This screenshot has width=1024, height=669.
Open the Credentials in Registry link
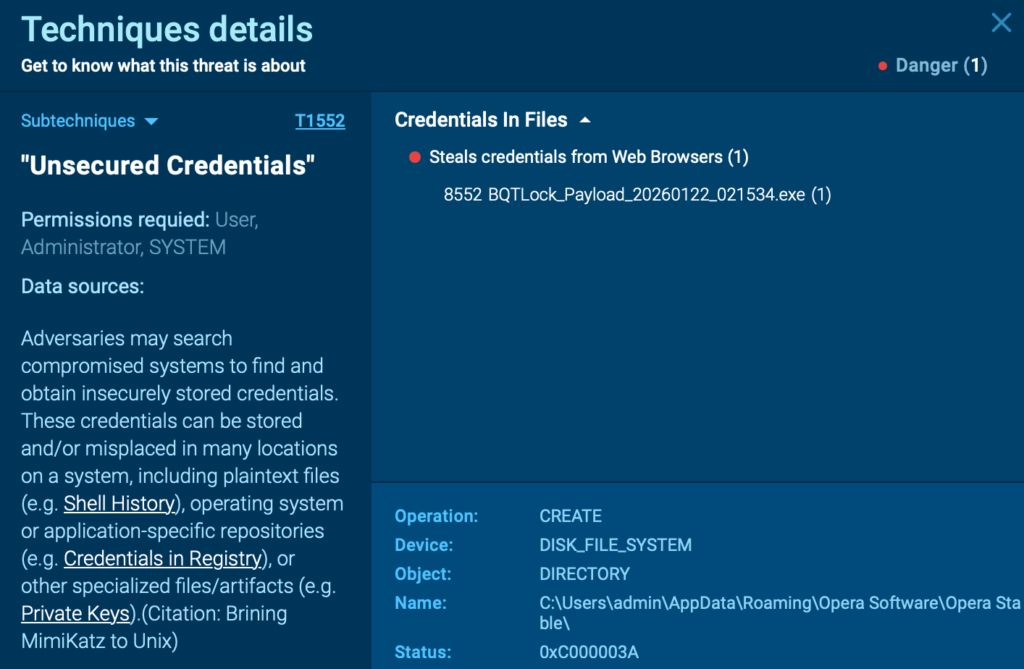[x=163, y=558]
